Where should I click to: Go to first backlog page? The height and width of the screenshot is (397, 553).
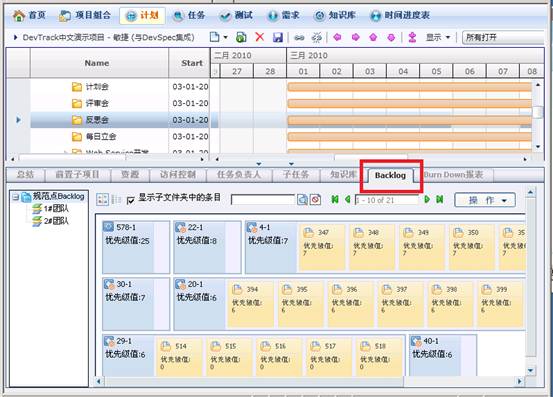pos(335,200)
